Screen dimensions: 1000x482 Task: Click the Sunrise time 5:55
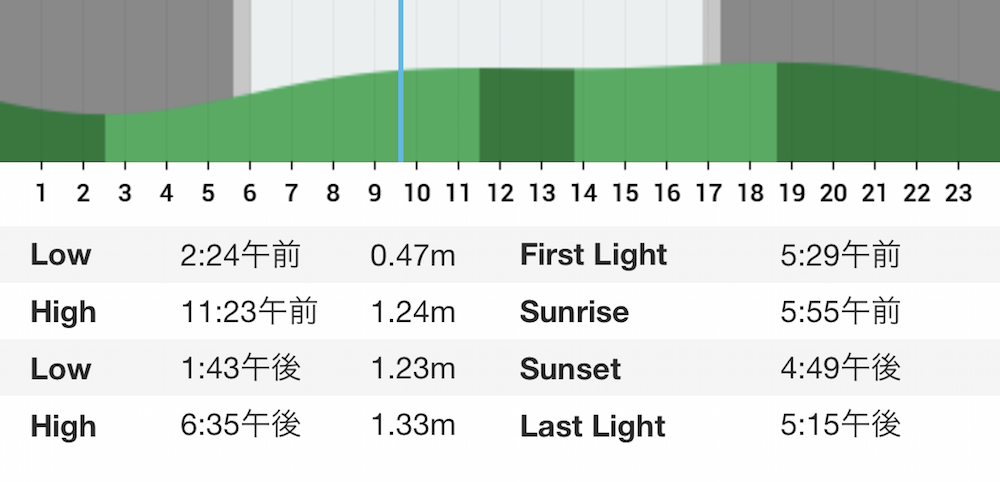pyautogui.click(x=840, y=312)
